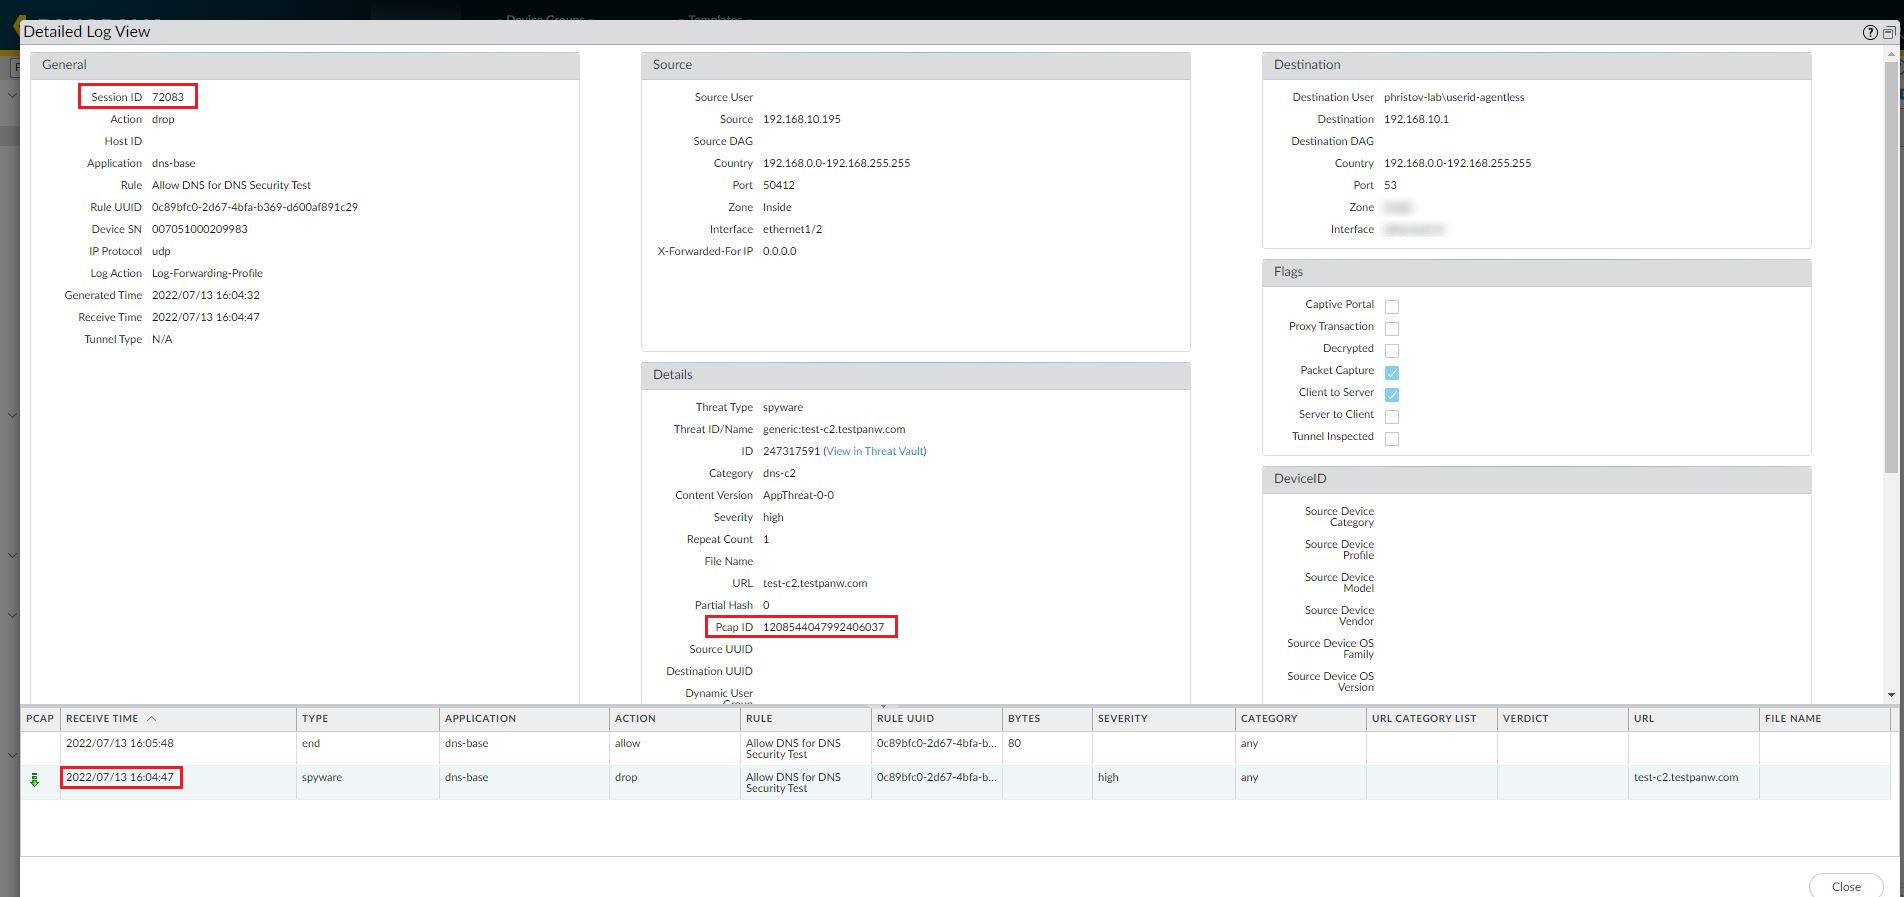1904x897 pixels.
Task: Click the CATEGORY column header
Action: [x=1300, y=718]
